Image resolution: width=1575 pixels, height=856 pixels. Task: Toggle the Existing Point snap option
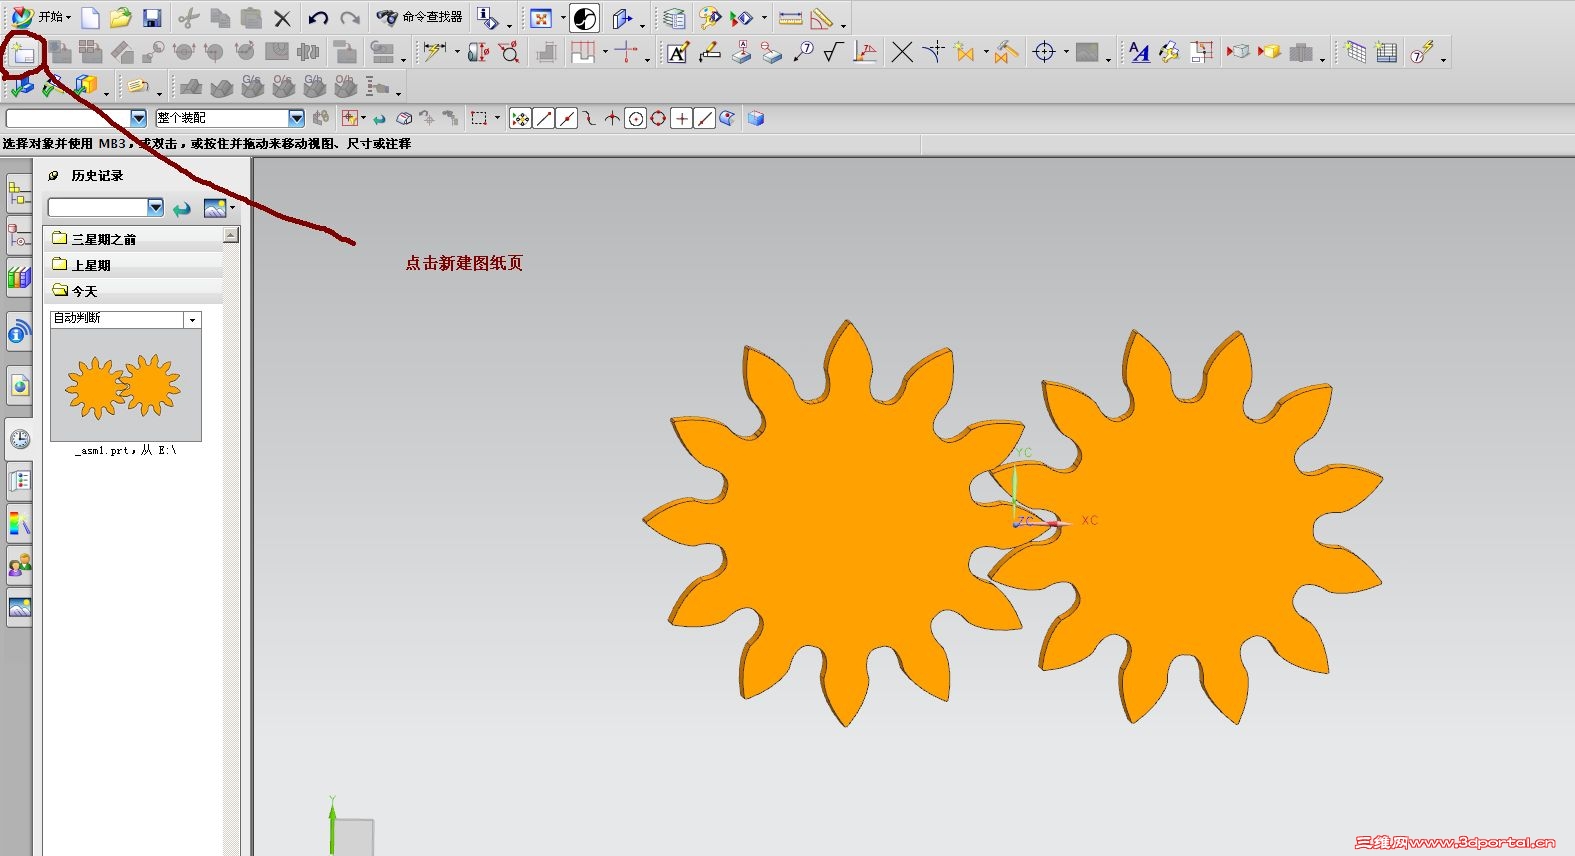(681, 119)
